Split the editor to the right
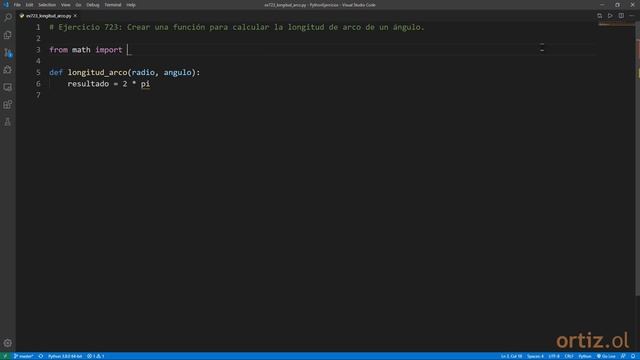The image size is (640, 360). 621,16
